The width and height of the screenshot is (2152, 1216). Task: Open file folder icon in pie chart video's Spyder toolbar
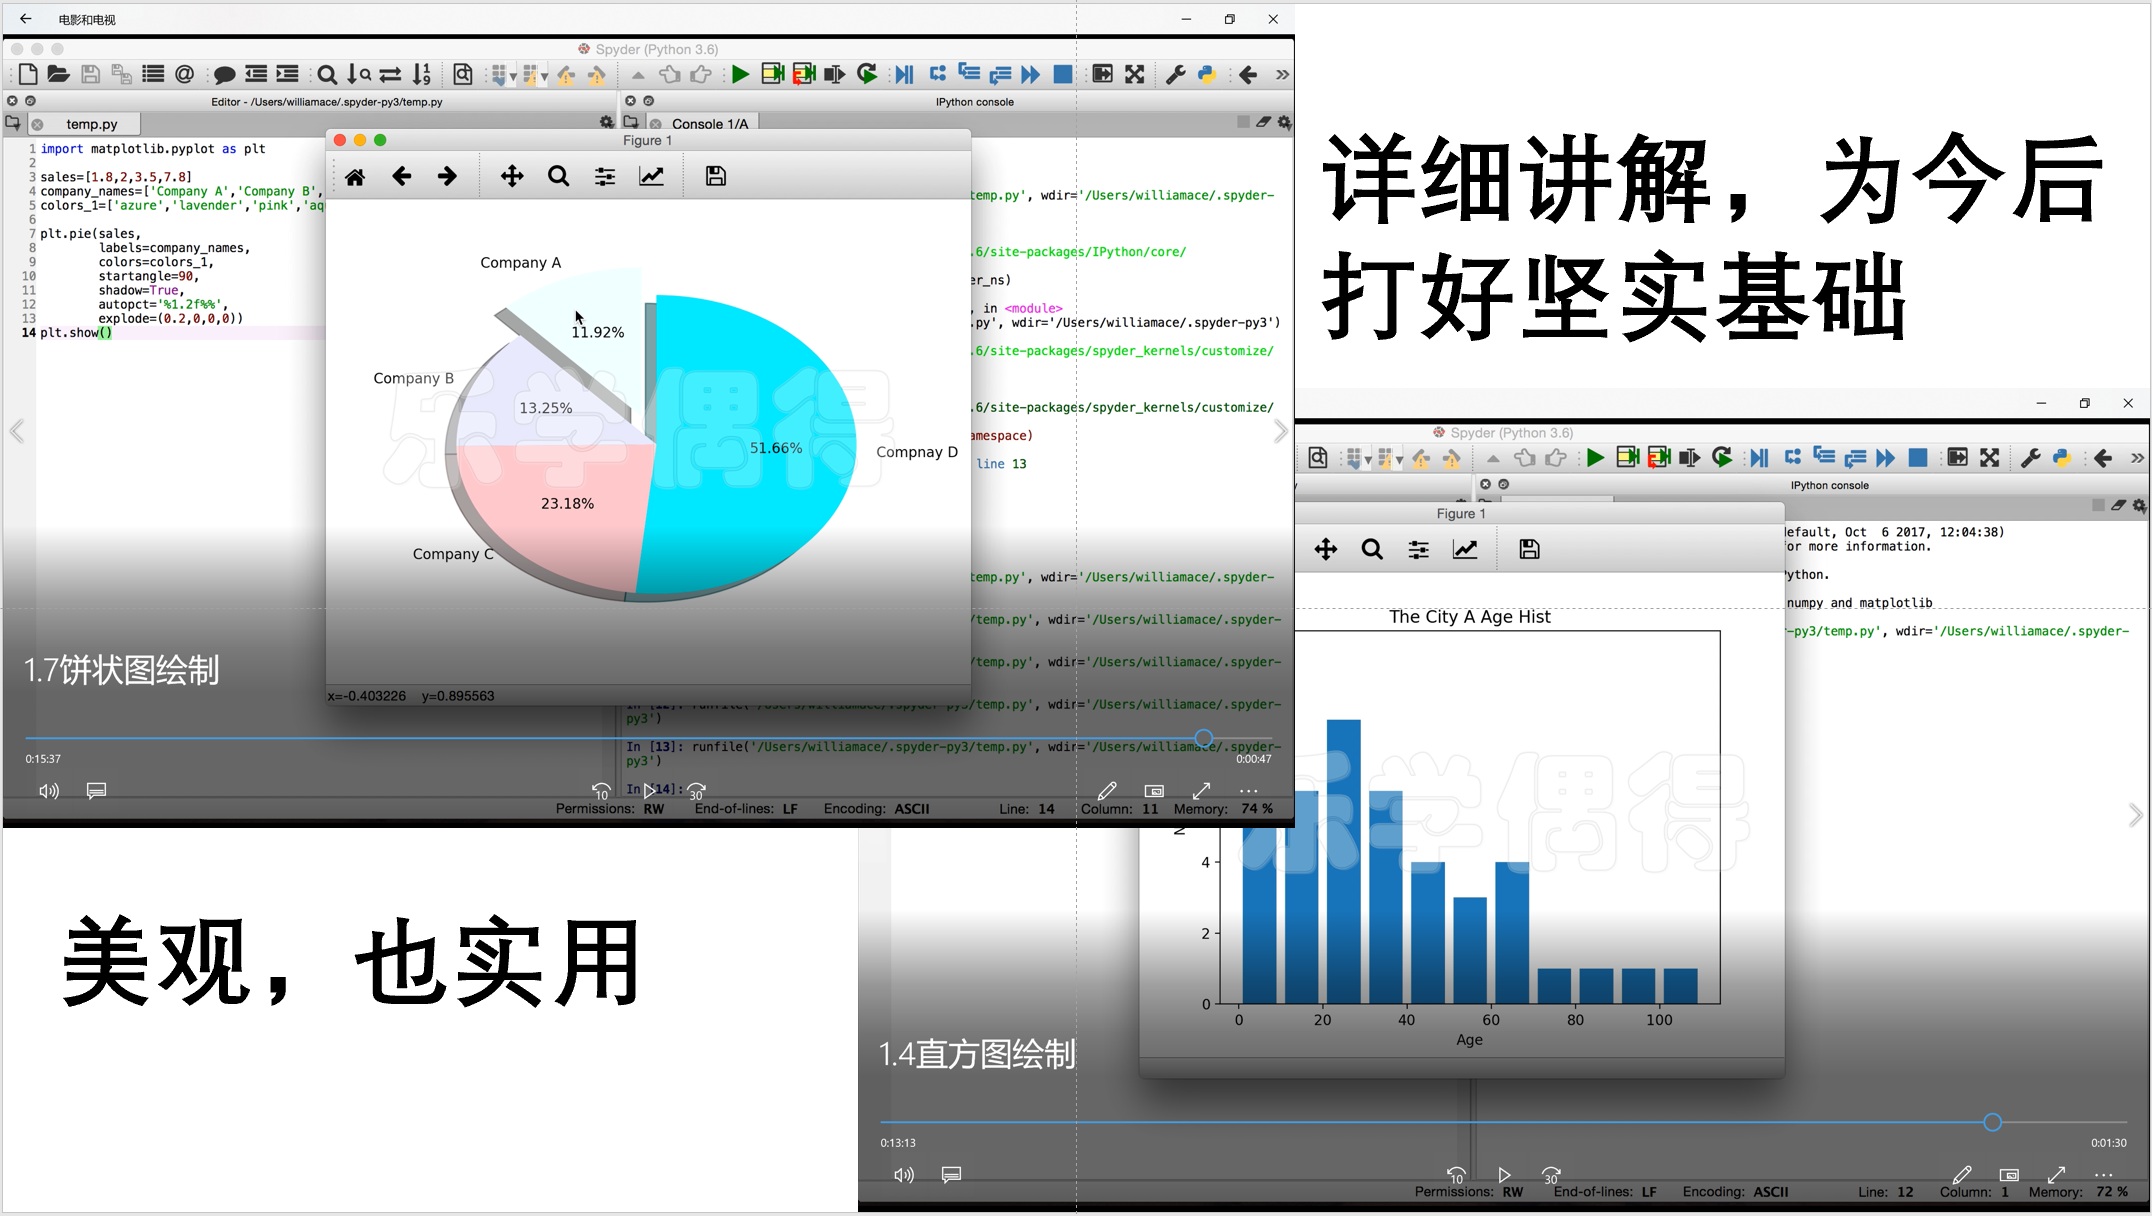tap(58, 74)
